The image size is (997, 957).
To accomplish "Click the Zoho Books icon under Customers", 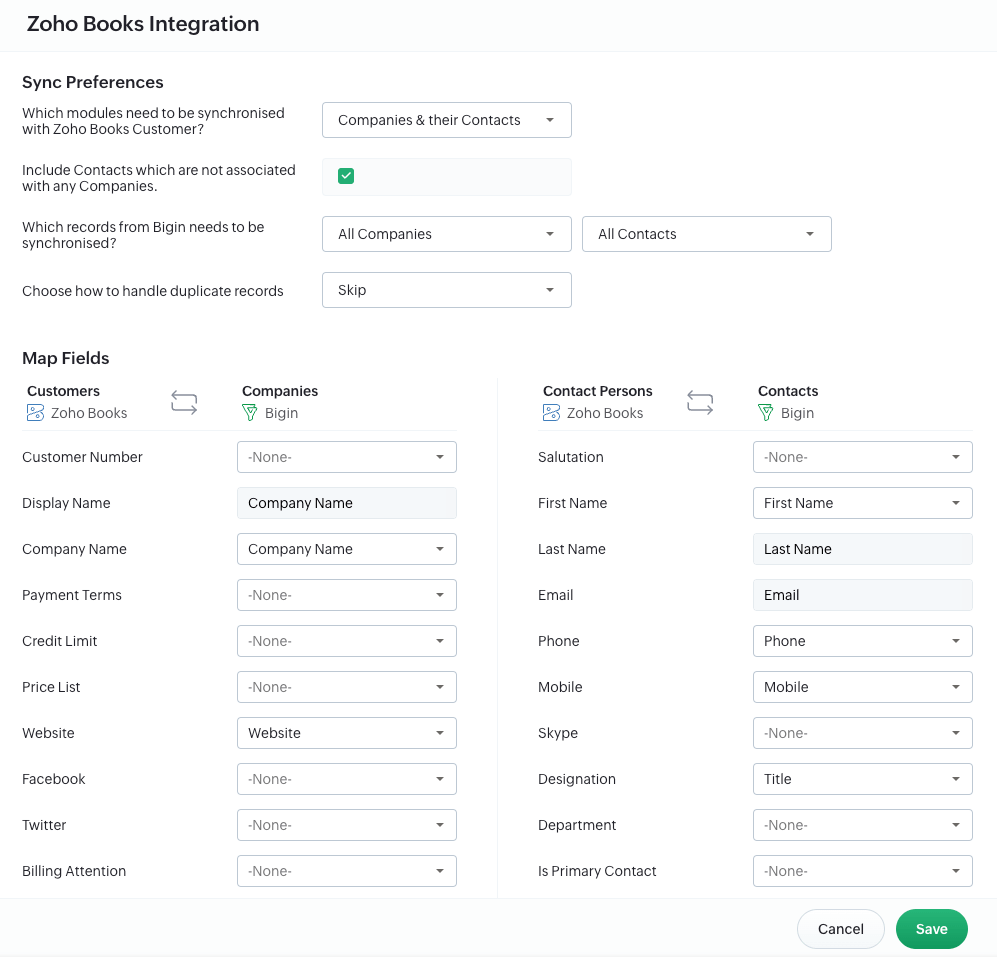I will tap(35, 413).
